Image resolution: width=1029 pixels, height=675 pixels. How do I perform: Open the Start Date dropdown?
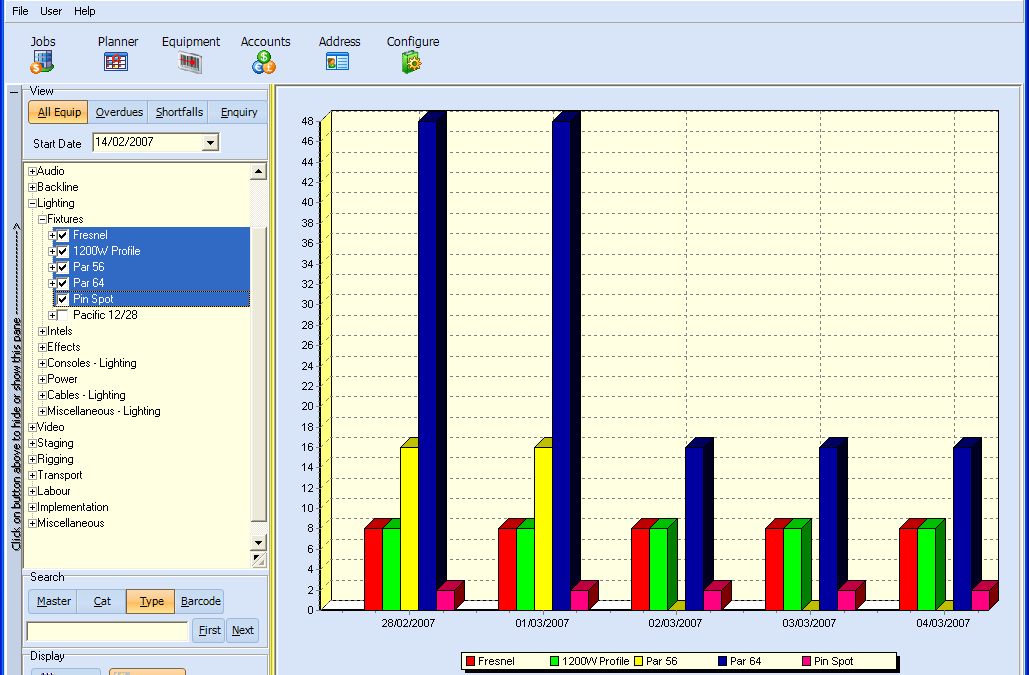pos(209,143)
